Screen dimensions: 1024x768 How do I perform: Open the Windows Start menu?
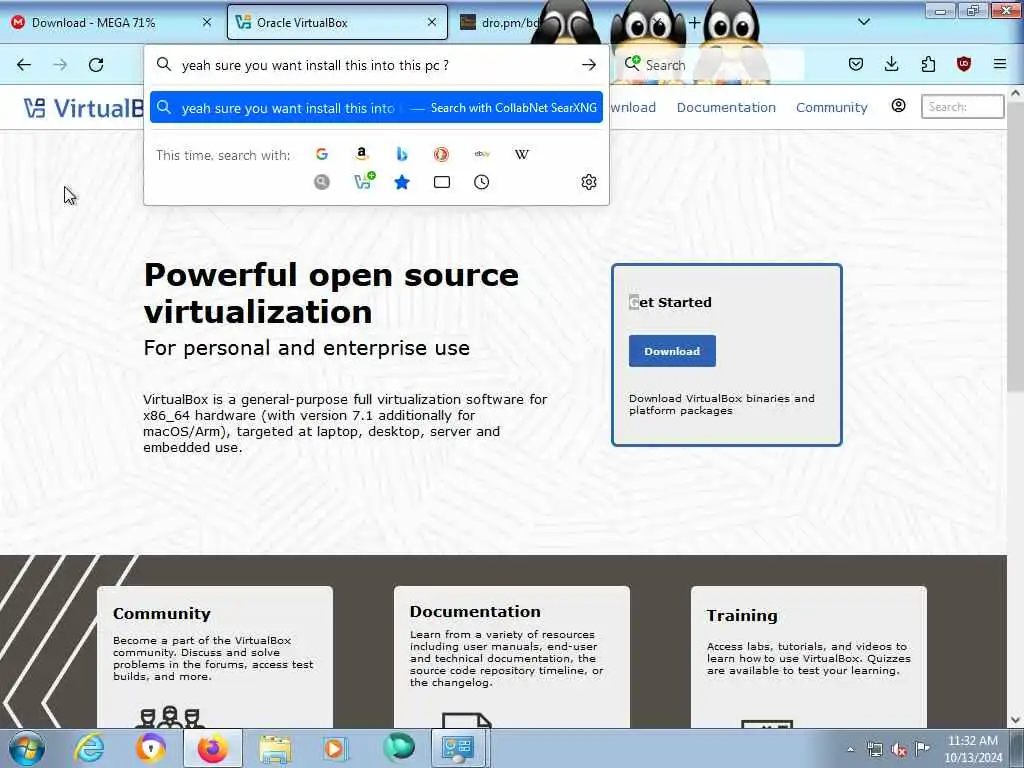(27, 748)
